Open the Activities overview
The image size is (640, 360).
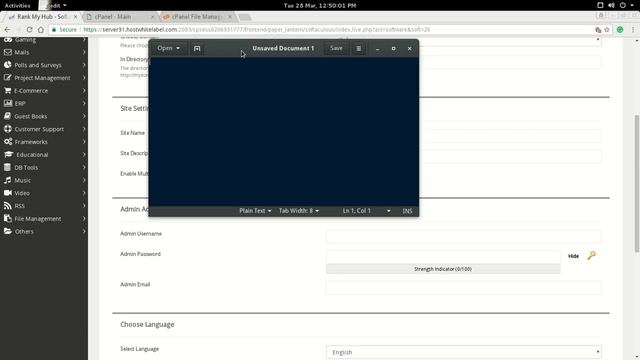17,5
